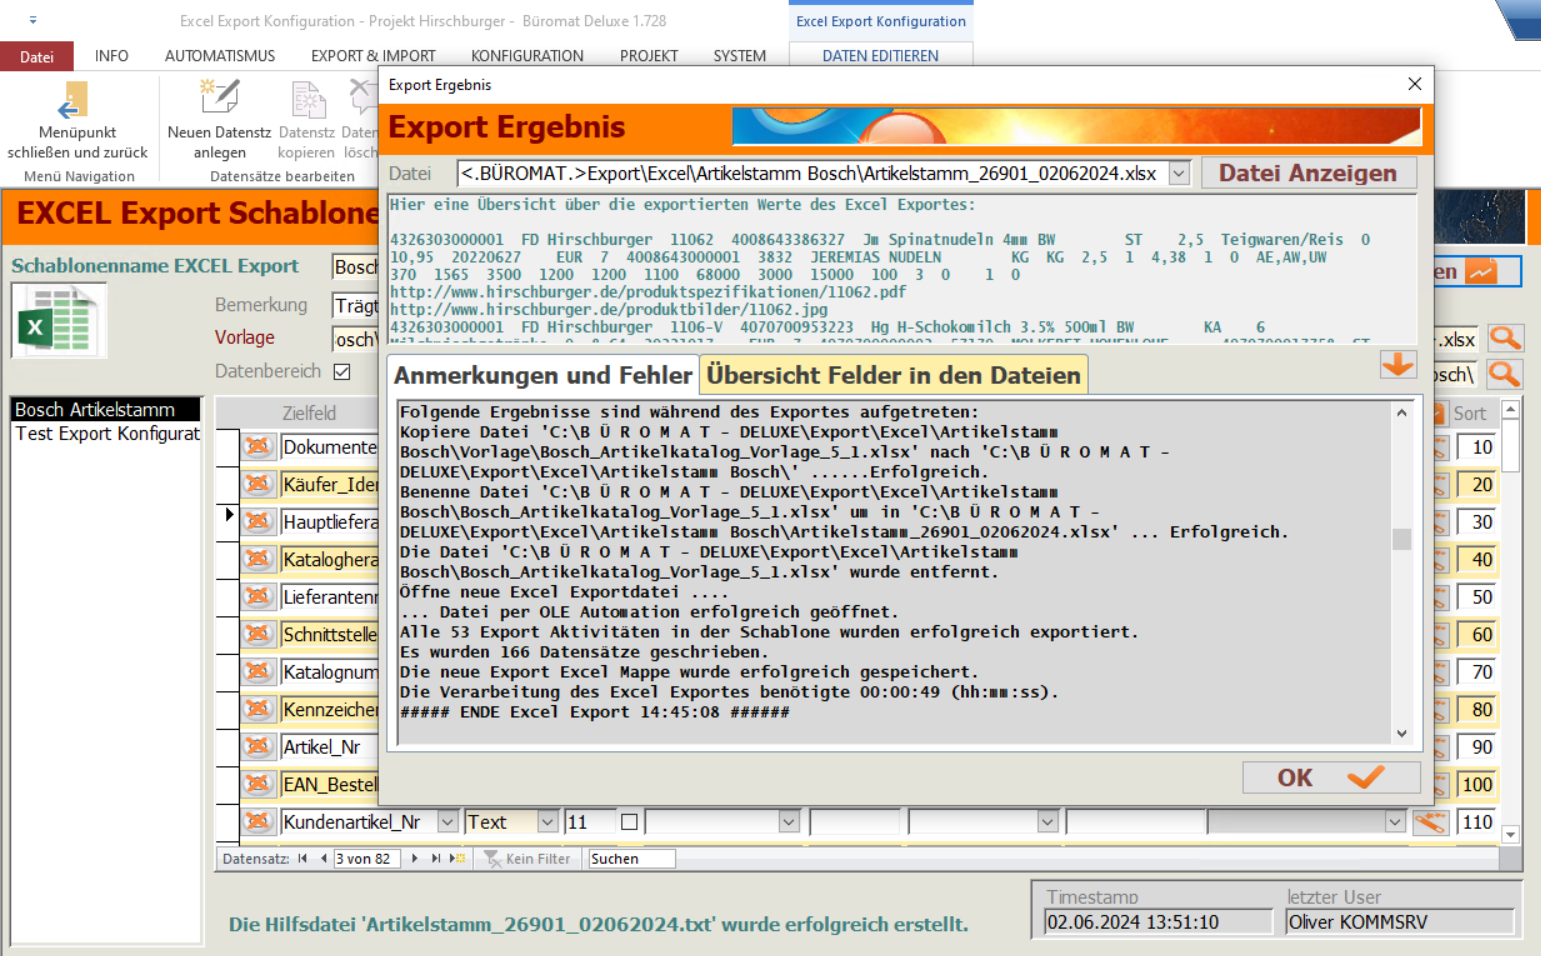1541x956 pixels.
Task: Click the log text vertical scrollbar thumb
Action: click(1401, 539)
